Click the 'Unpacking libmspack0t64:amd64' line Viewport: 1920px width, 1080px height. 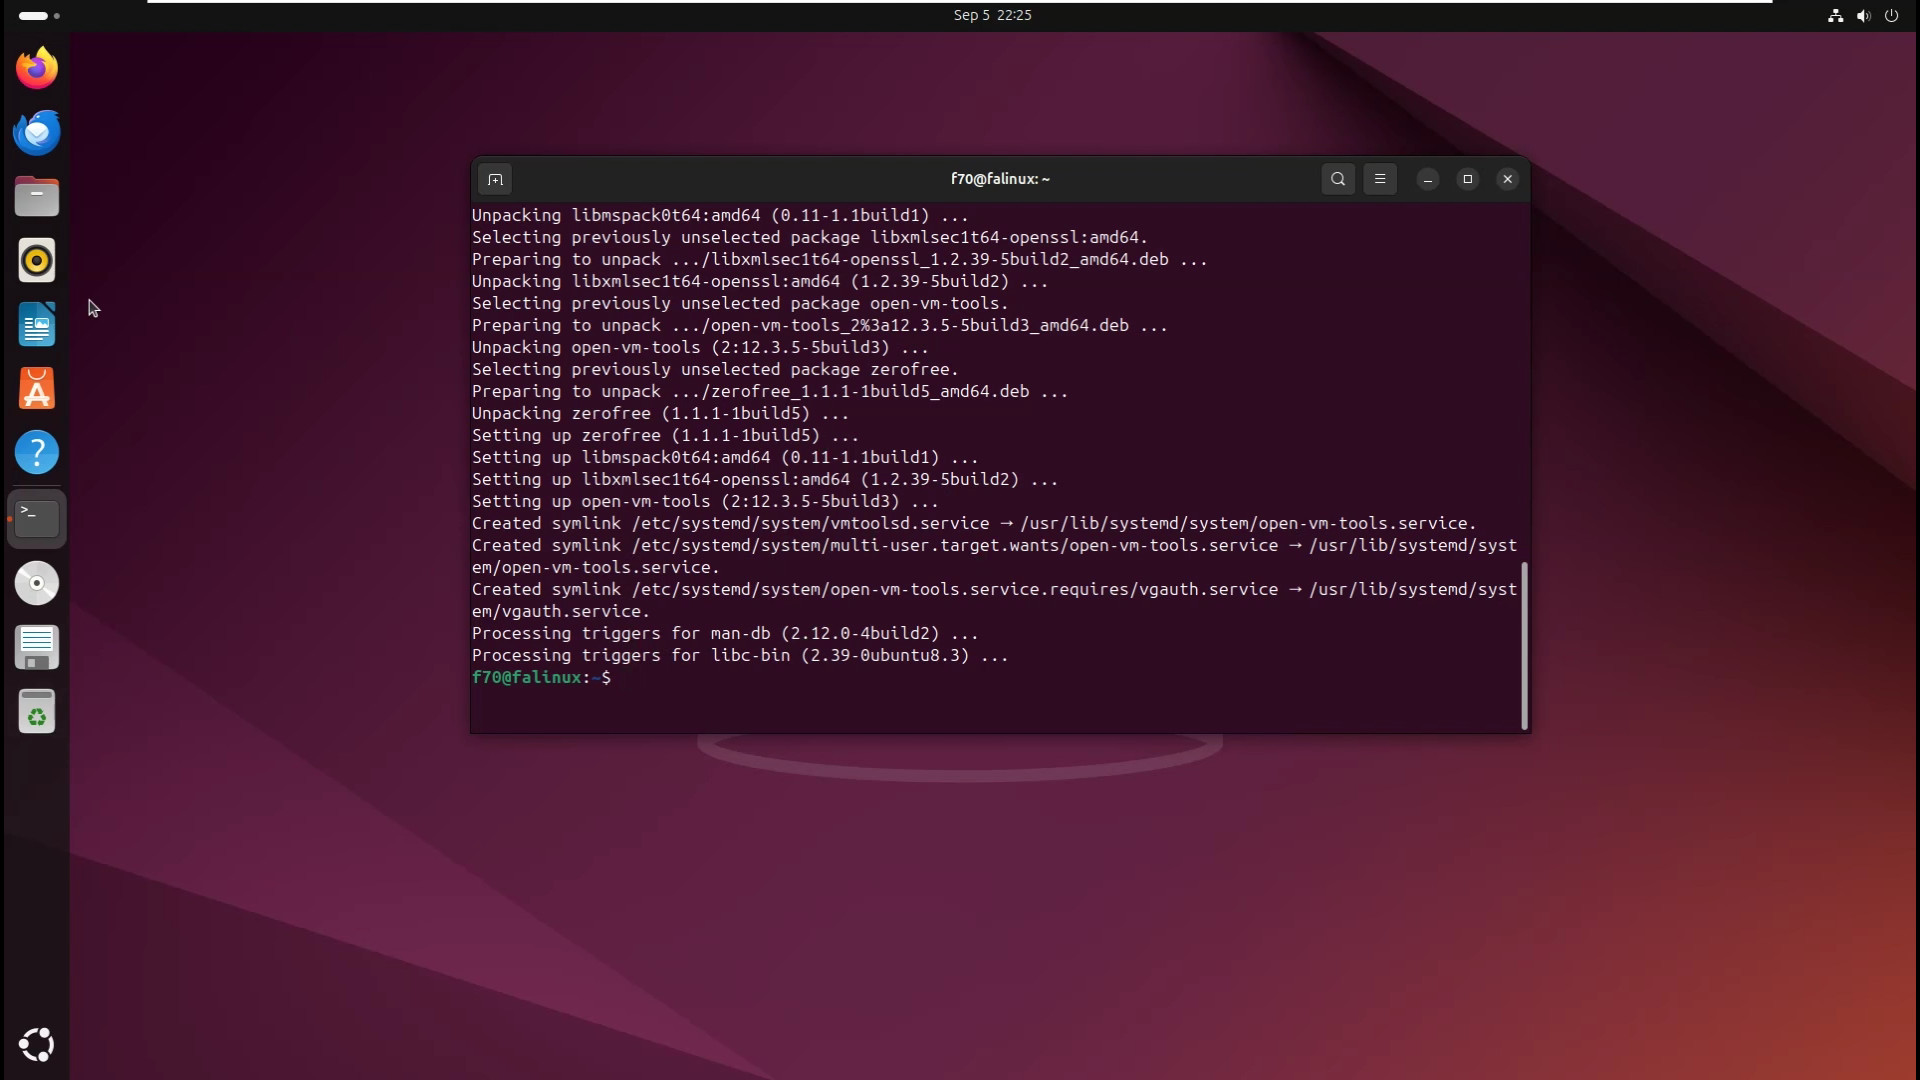pos(720,215)
